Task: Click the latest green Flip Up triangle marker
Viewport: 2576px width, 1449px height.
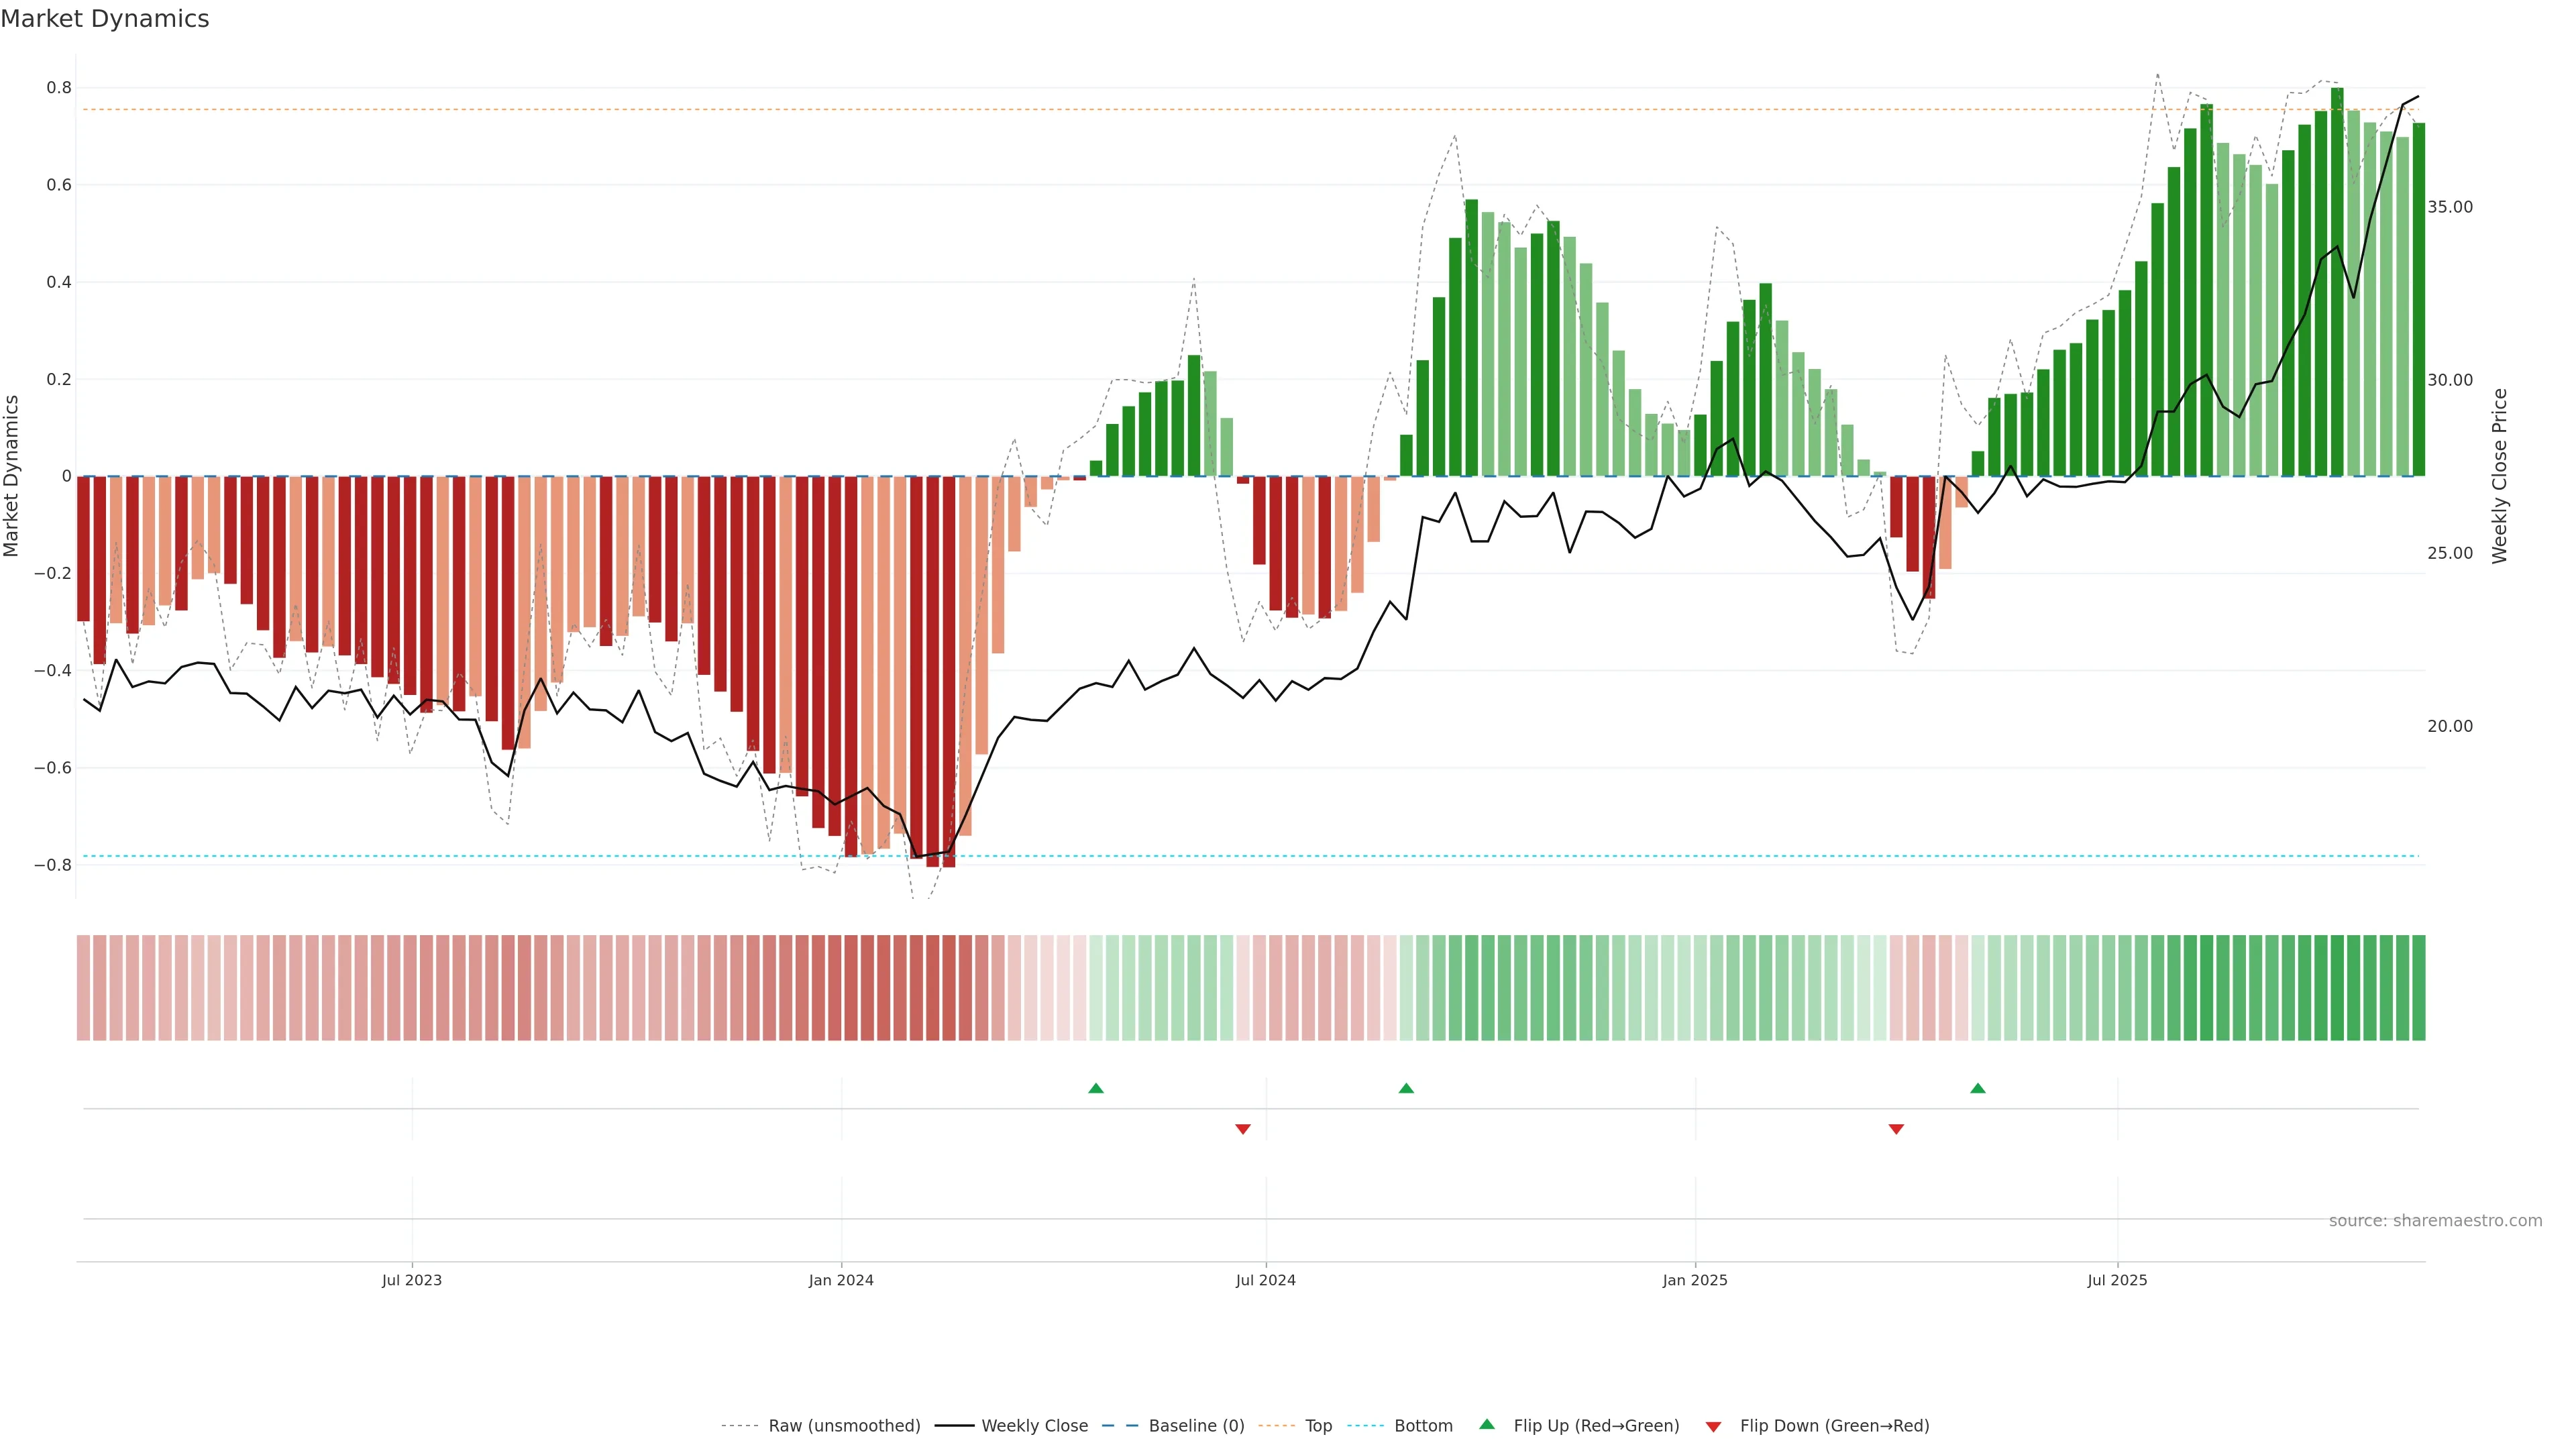Action: click(x=1978, y=1088)
